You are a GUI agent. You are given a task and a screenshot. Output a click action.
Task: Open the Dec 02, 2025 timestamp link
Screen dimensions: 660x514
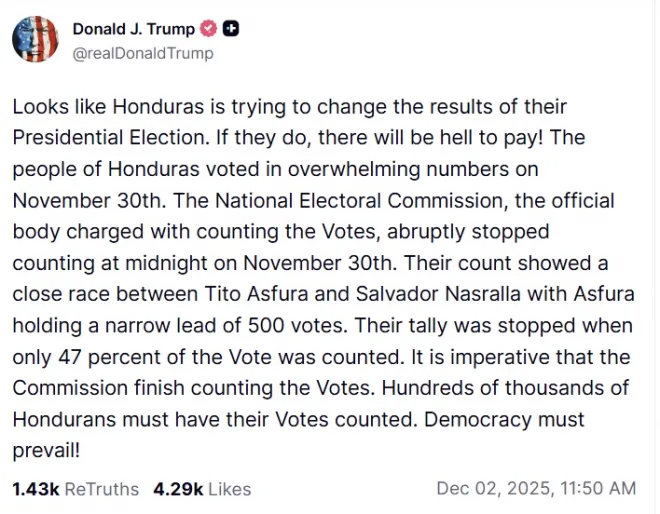[488, 489]
